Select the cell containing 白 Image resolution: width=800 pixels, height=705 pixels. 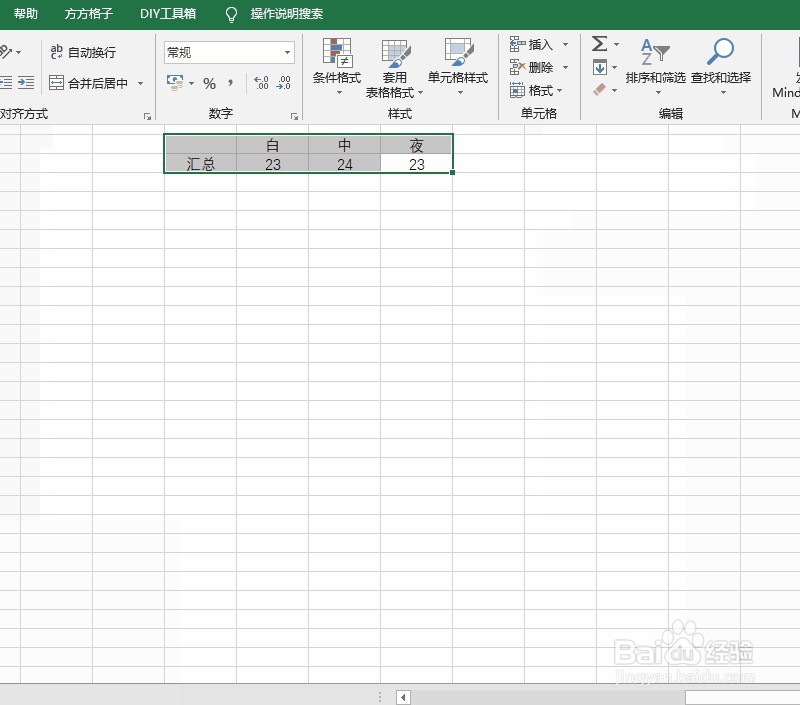click(x=272, y=145)
